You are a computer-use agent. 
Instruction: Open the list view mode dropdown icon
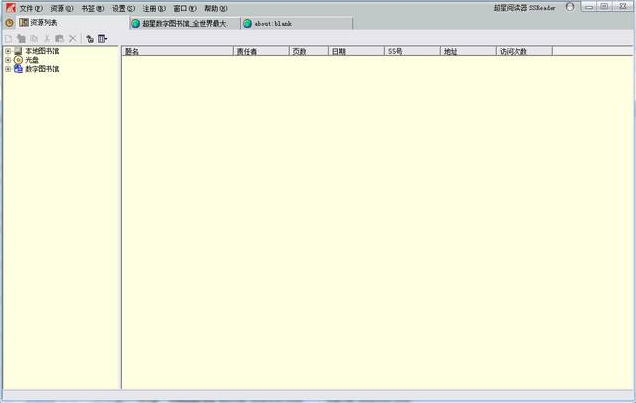[103, 39]
